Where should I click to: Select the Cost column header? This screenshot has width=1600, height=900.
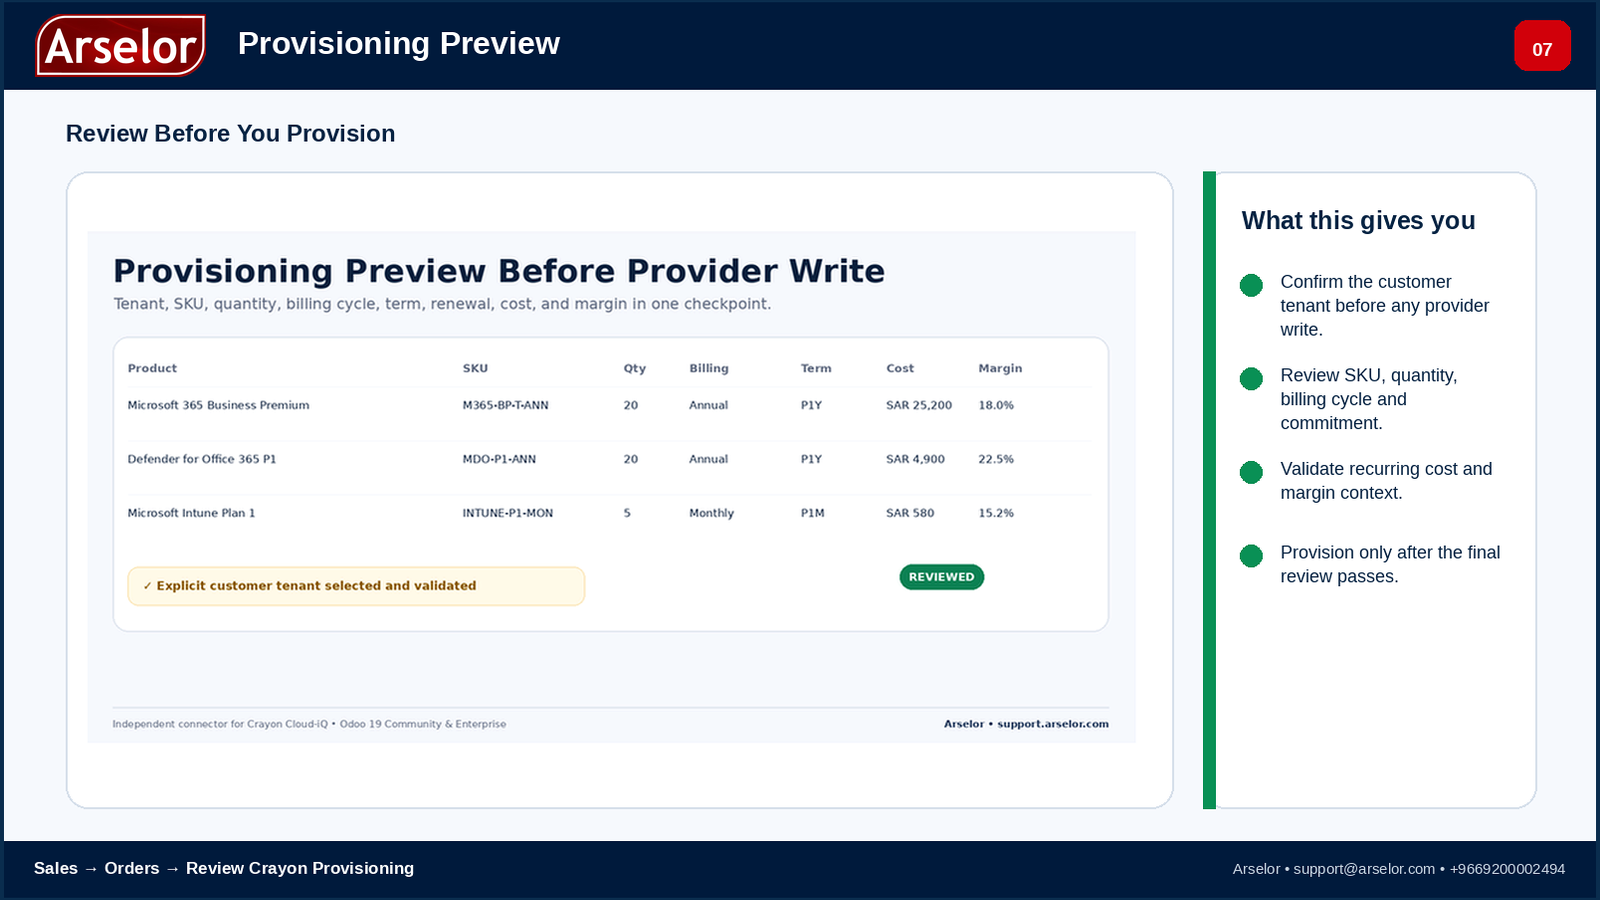[900, 368]
